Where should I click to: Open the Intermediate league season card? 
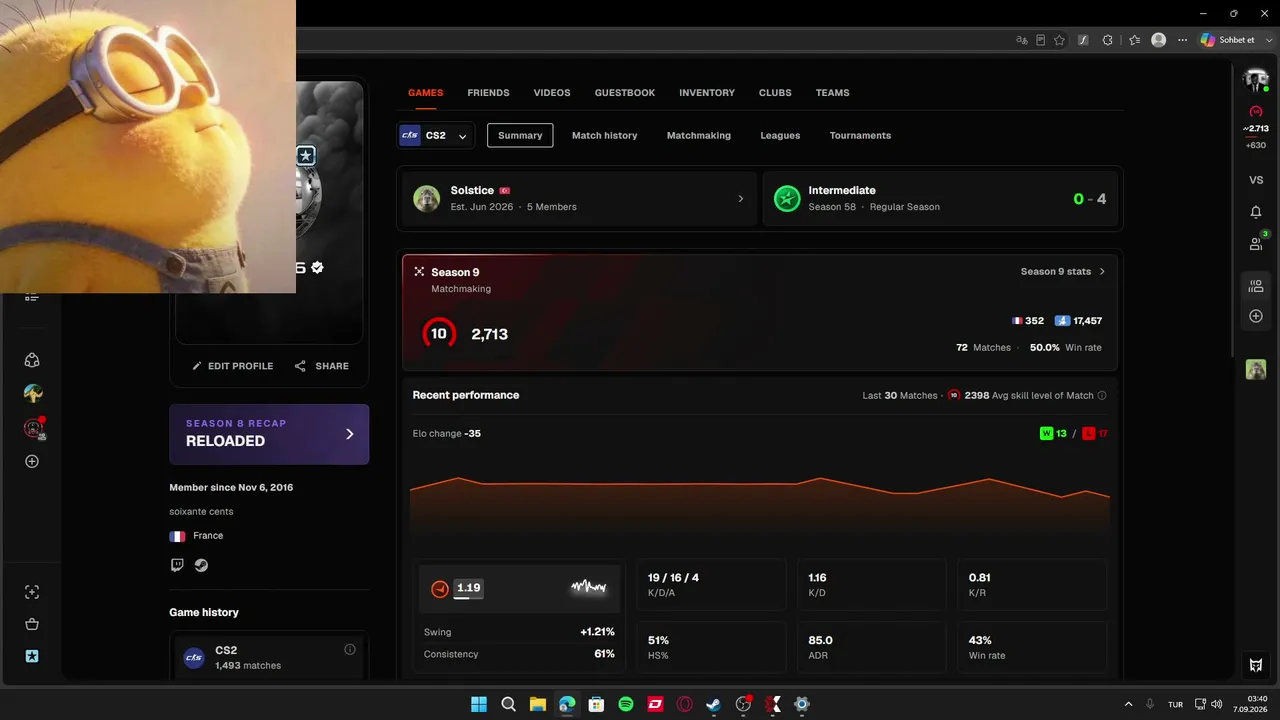tap(940, 199)
